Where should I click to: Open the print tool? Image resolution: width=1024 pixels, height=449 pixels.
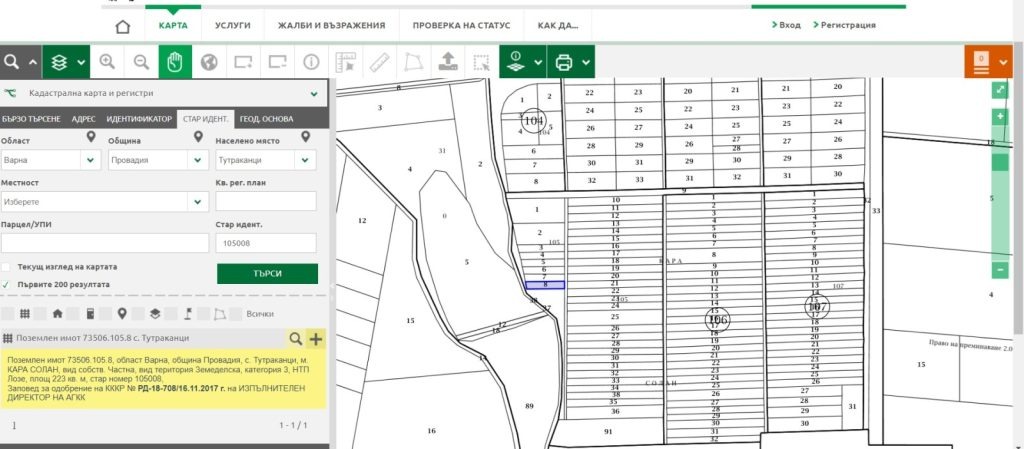[x=564, y=62]
